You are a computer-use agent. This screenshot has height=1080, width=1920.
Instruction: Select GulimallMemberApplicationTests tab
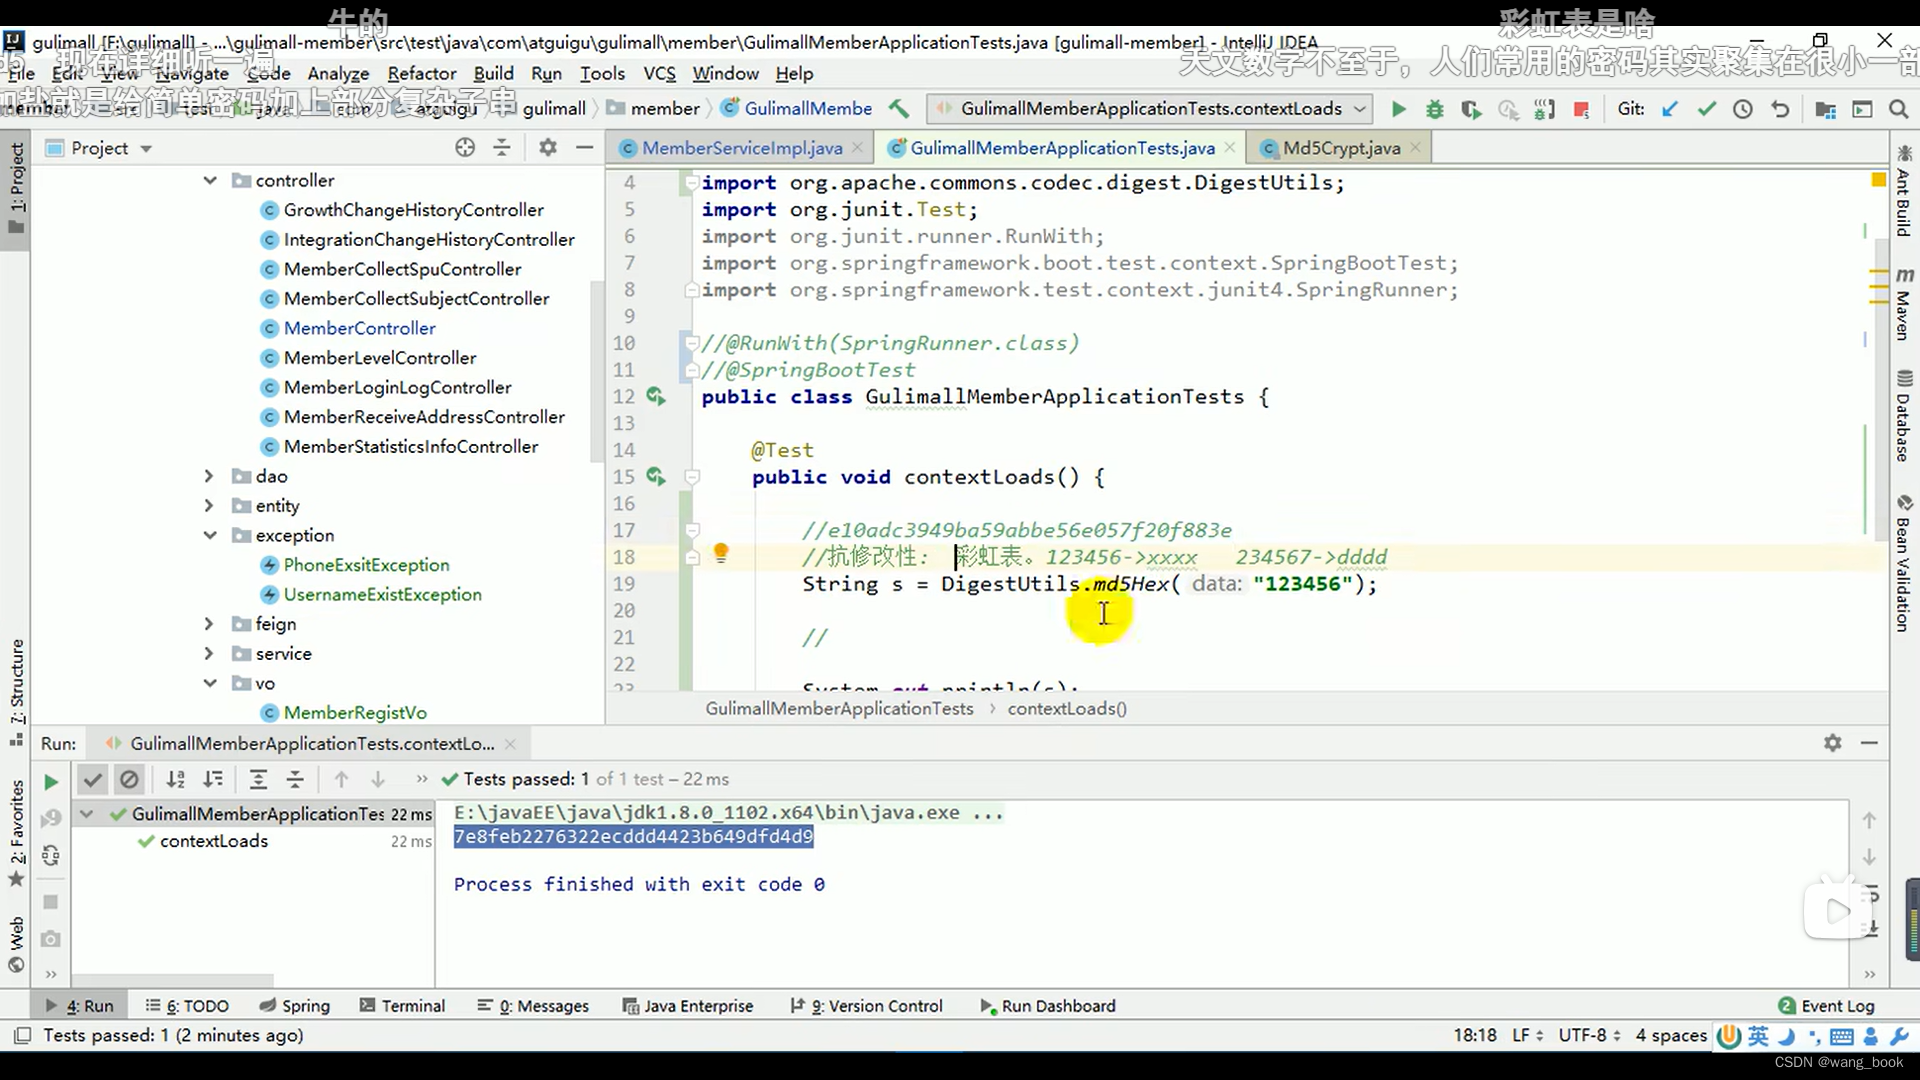[1062, 148]
